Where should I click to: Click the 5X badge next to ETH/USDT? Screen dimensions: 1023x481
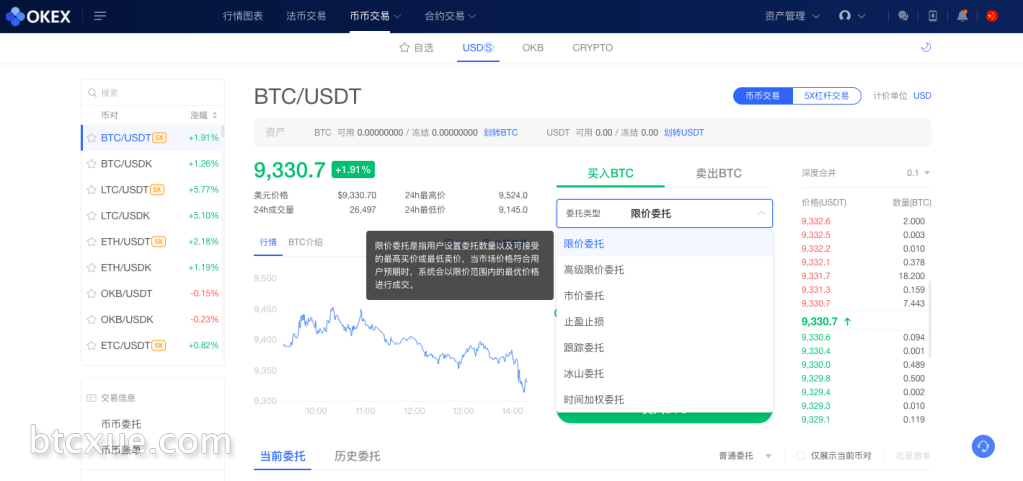159,241
